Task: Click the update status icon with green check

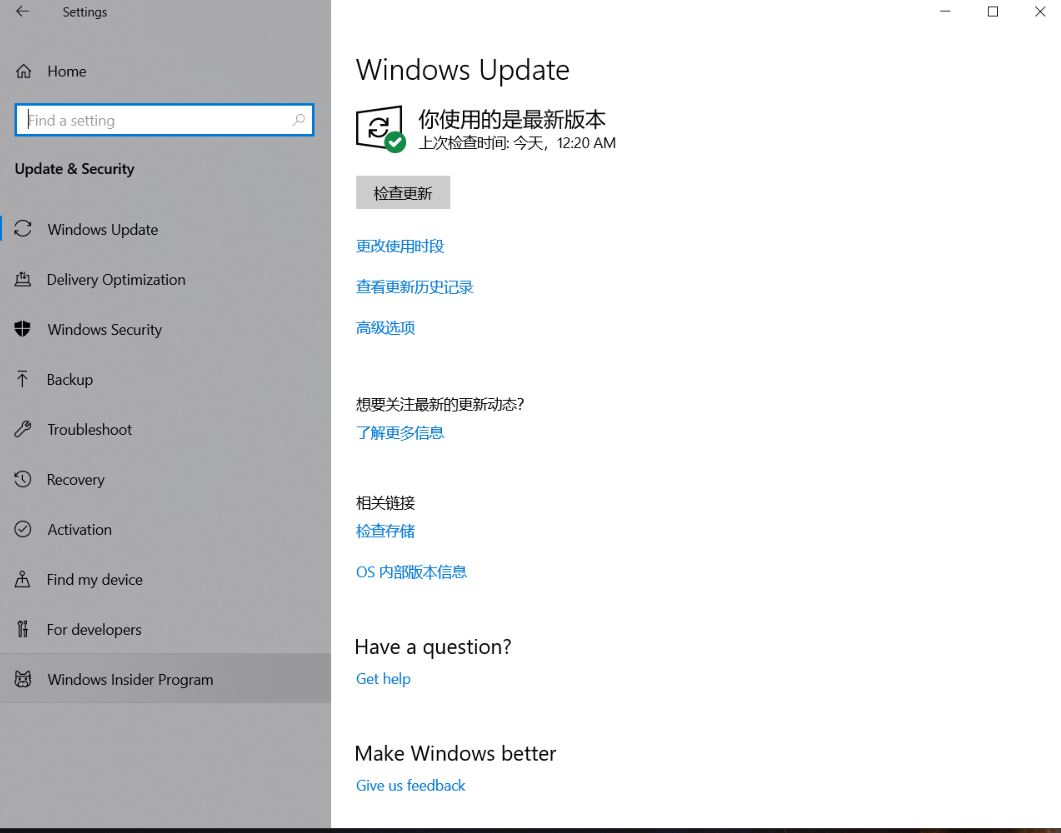Action: (380, 129)
